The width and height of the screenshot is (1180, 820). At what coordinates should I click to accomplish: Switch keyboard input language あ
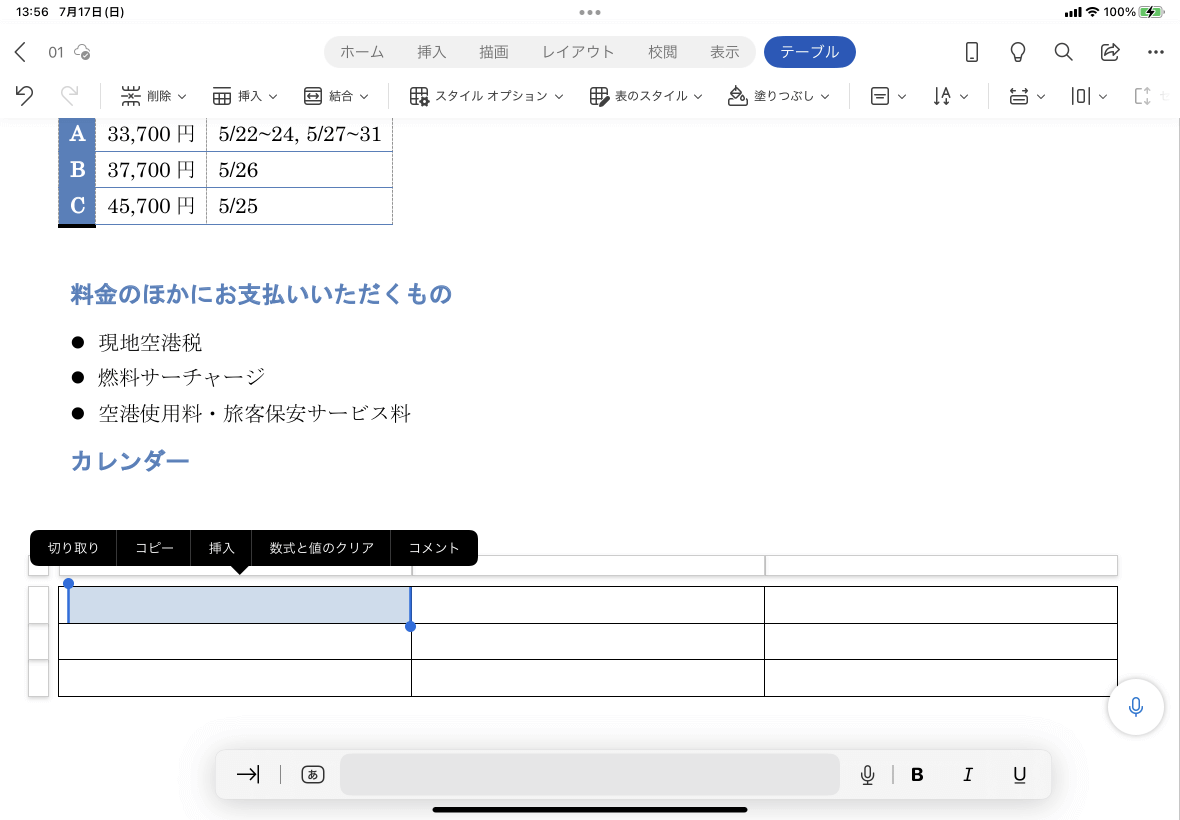coord(312,774)
